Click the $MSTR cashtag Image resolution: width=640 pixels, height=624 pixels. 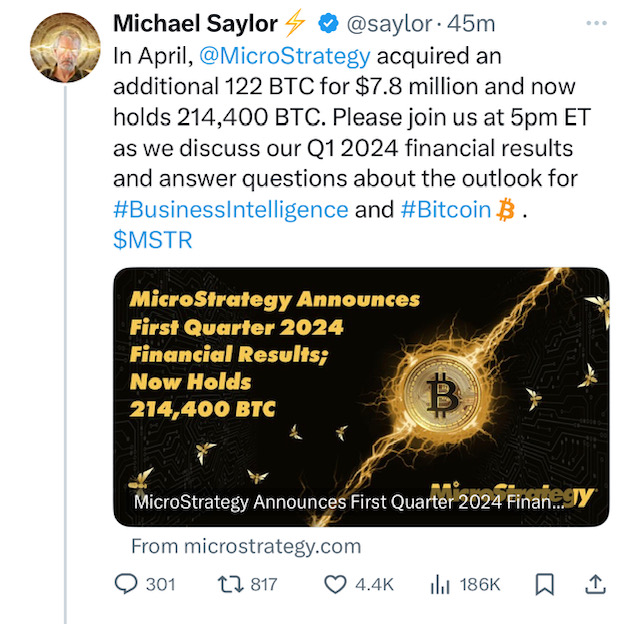pyautogui.click(x=153, y=240)
